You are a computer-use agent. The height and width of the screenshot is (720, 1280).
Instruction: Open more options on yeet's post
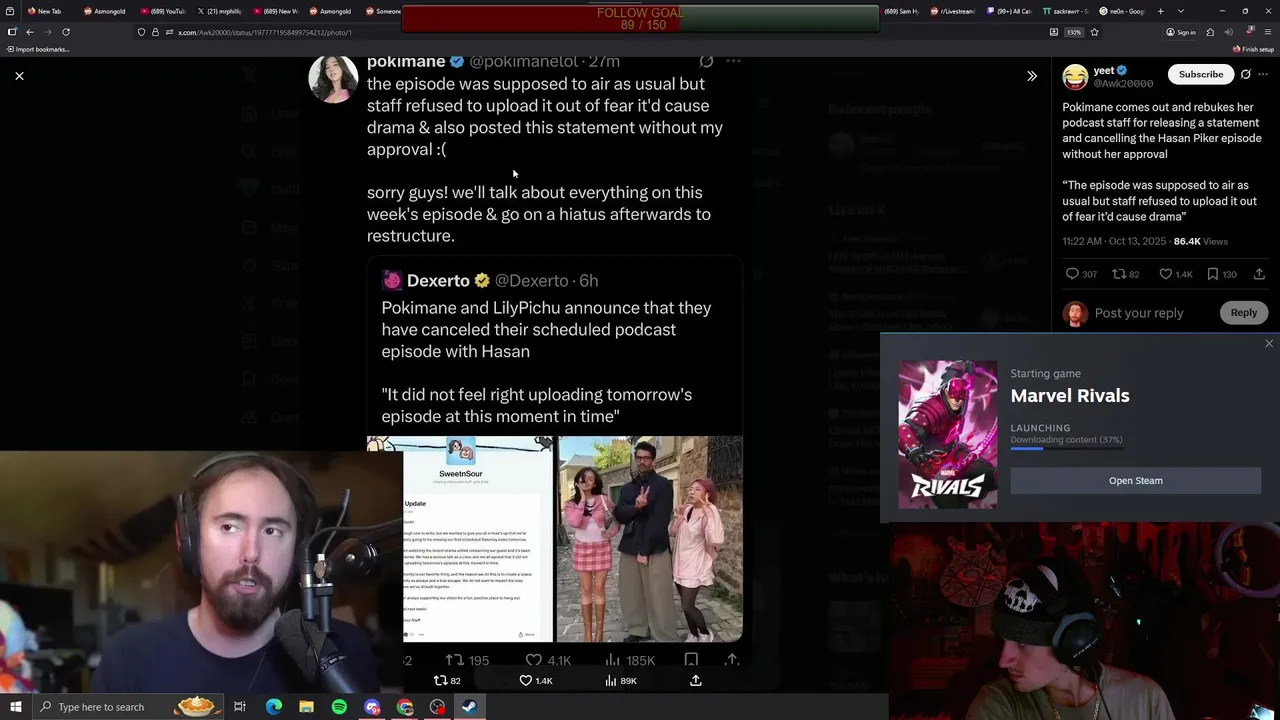(1265, 74)
